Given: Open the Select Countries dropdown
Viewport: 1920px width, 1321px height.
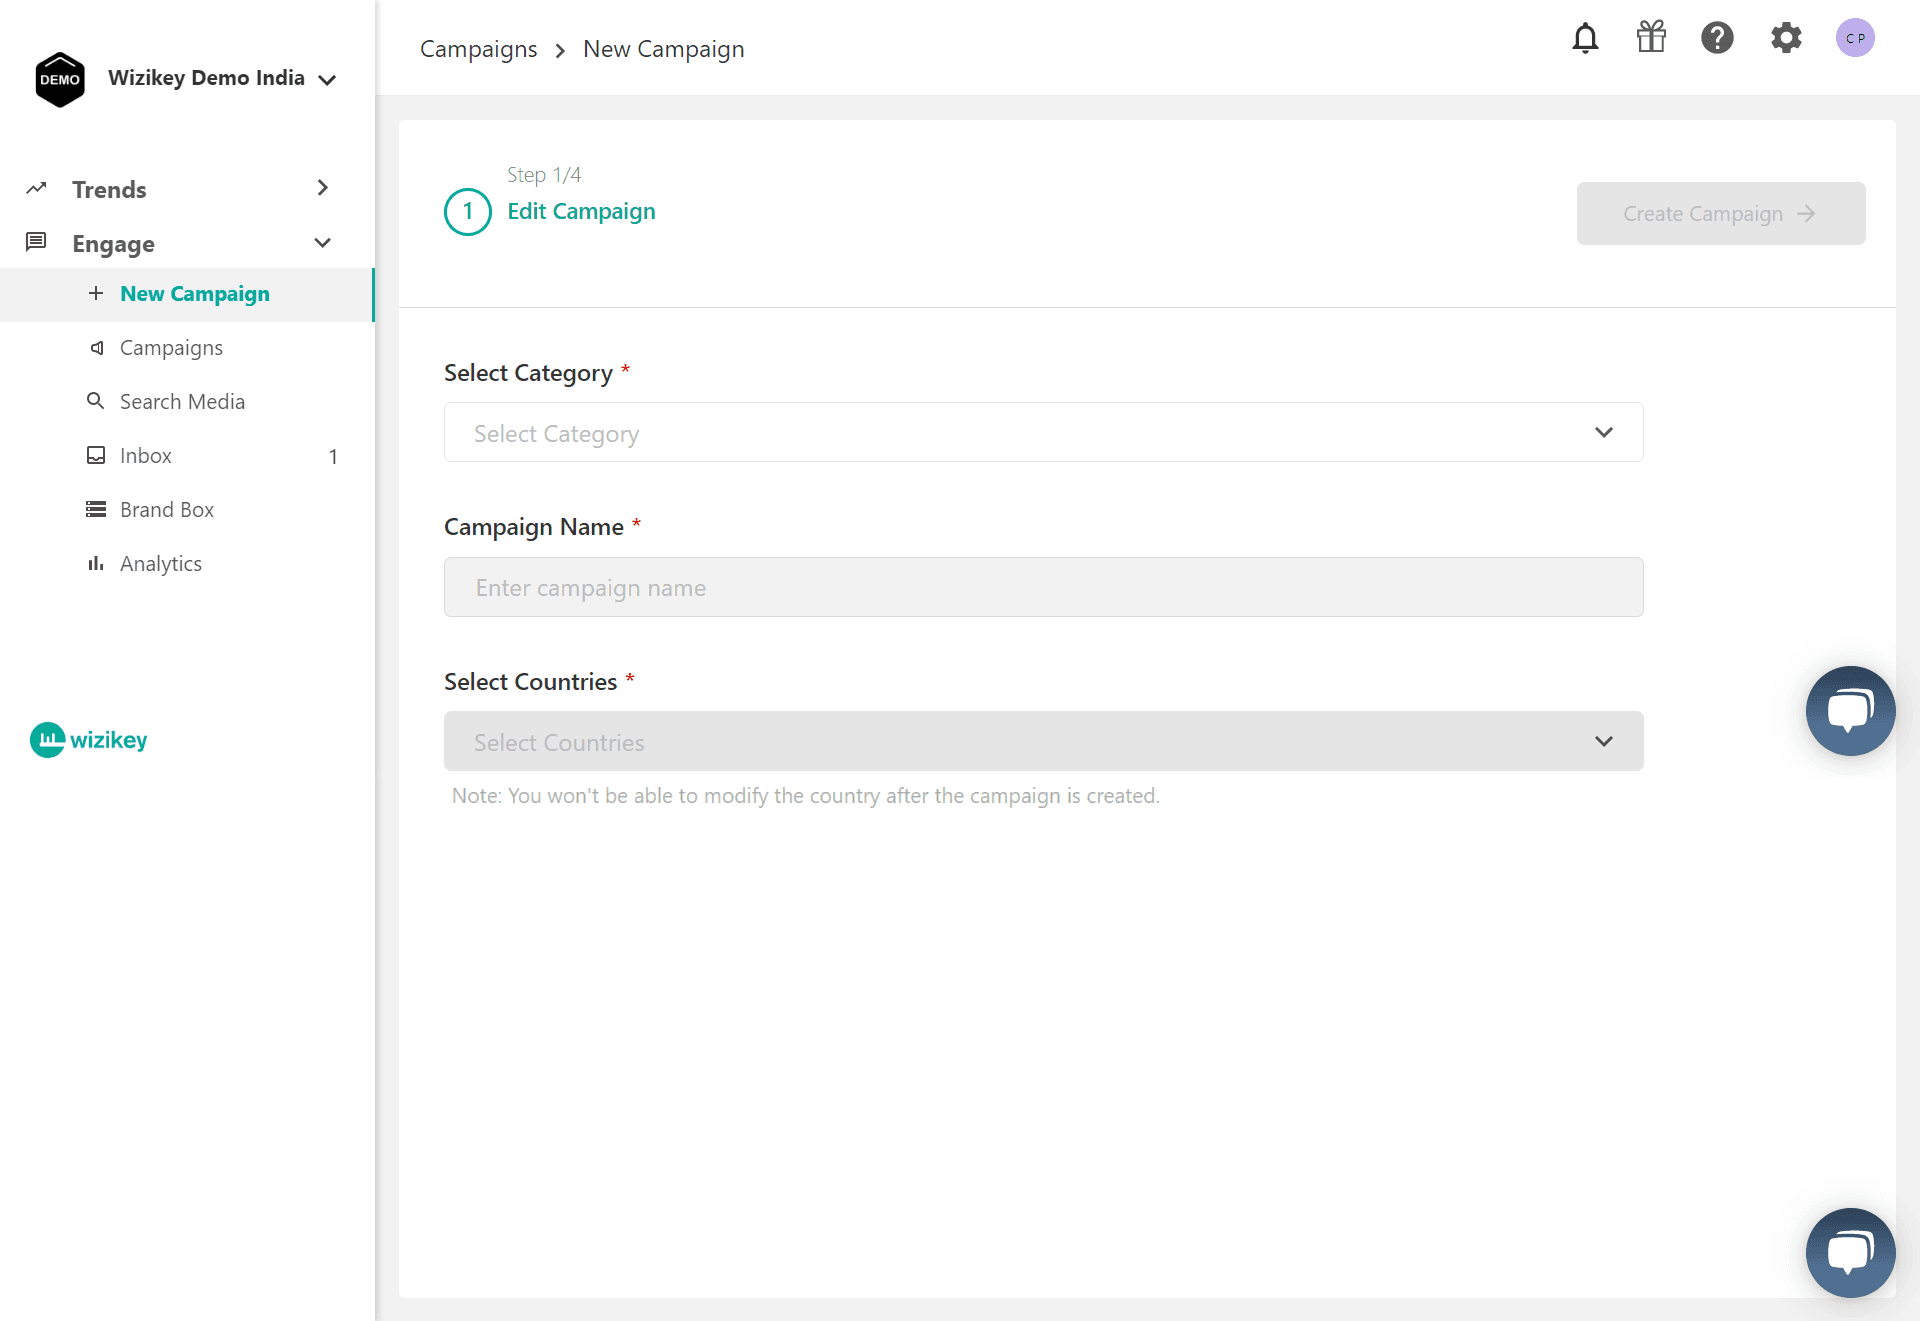Looking at the screenshot, I should point(1043,742).
